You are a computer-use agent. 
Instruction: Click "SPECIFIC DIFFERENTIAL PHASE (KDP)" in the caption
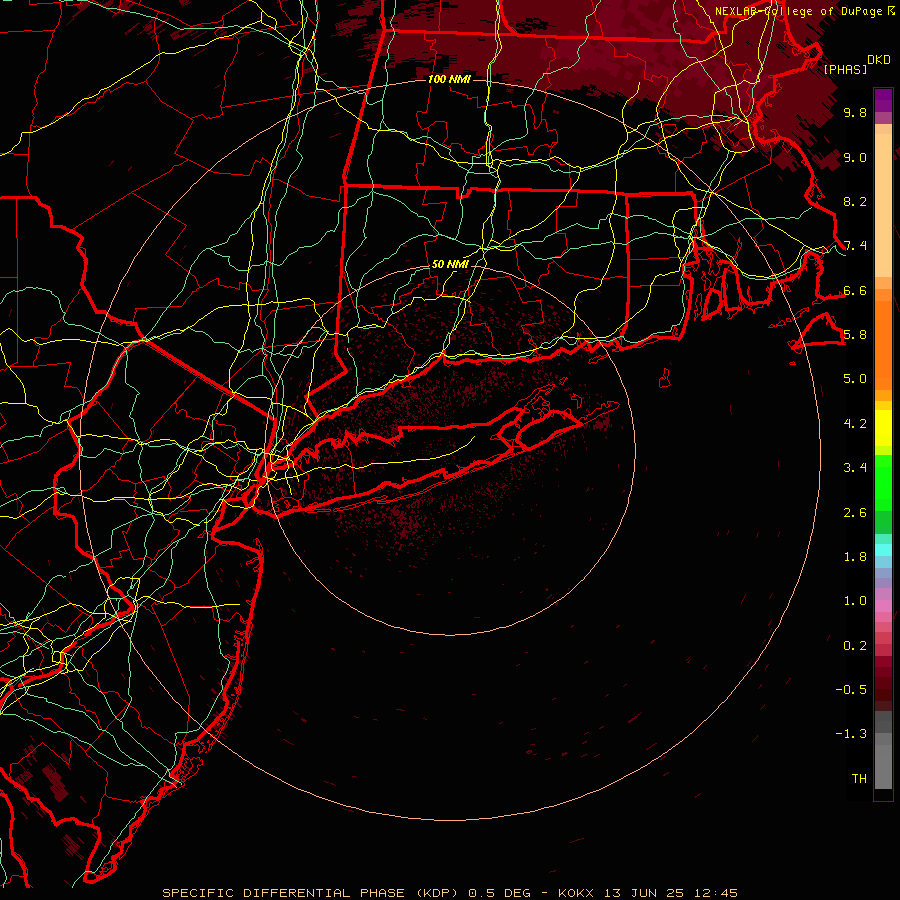pyautogui.click(x=312, y=893)
